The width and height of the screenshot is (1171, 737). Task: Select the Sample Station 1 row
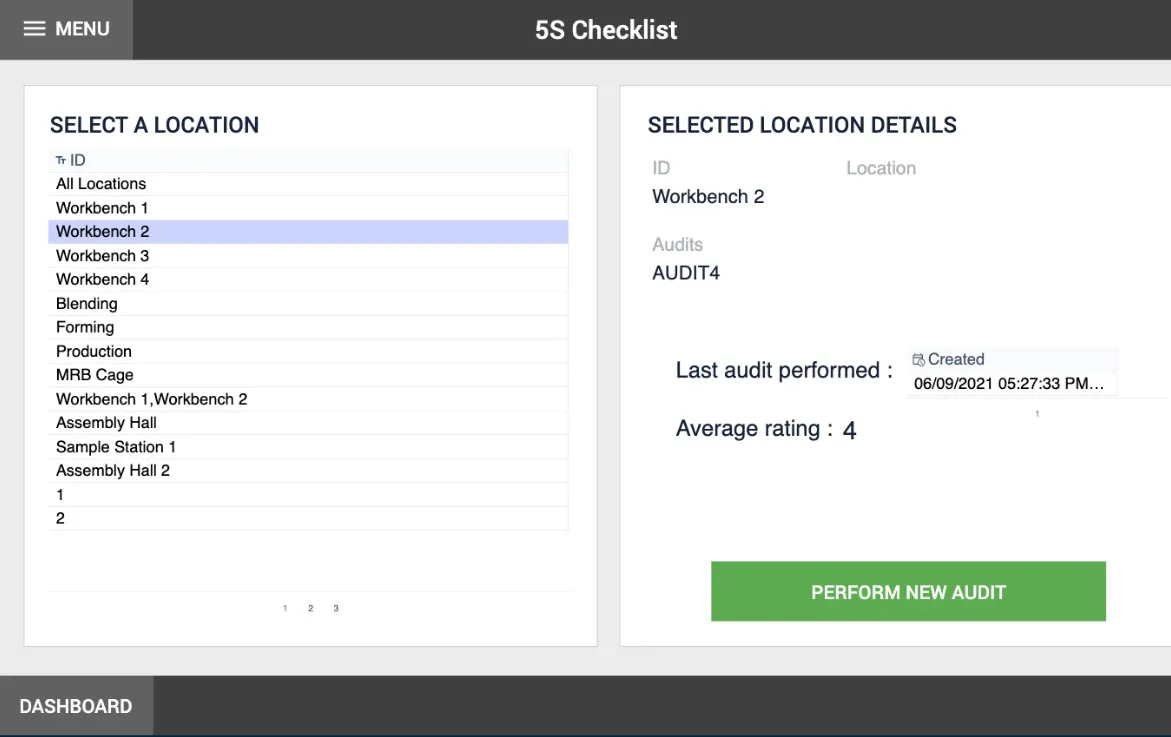click(308, 447)
